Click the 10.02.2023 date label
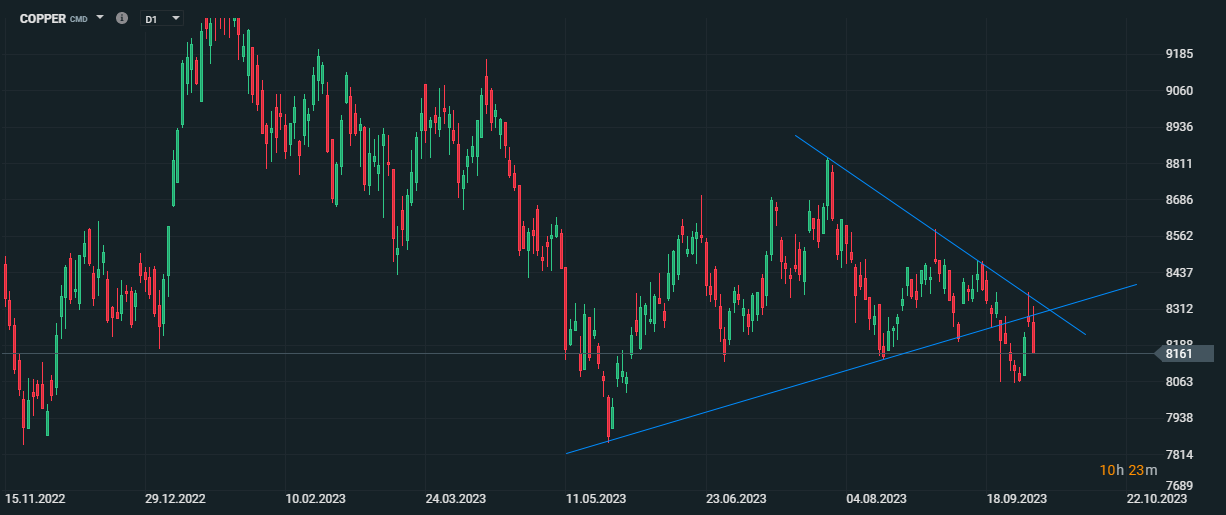The height and width of the screenshot is (515, 1226). [x=315, y=498]
